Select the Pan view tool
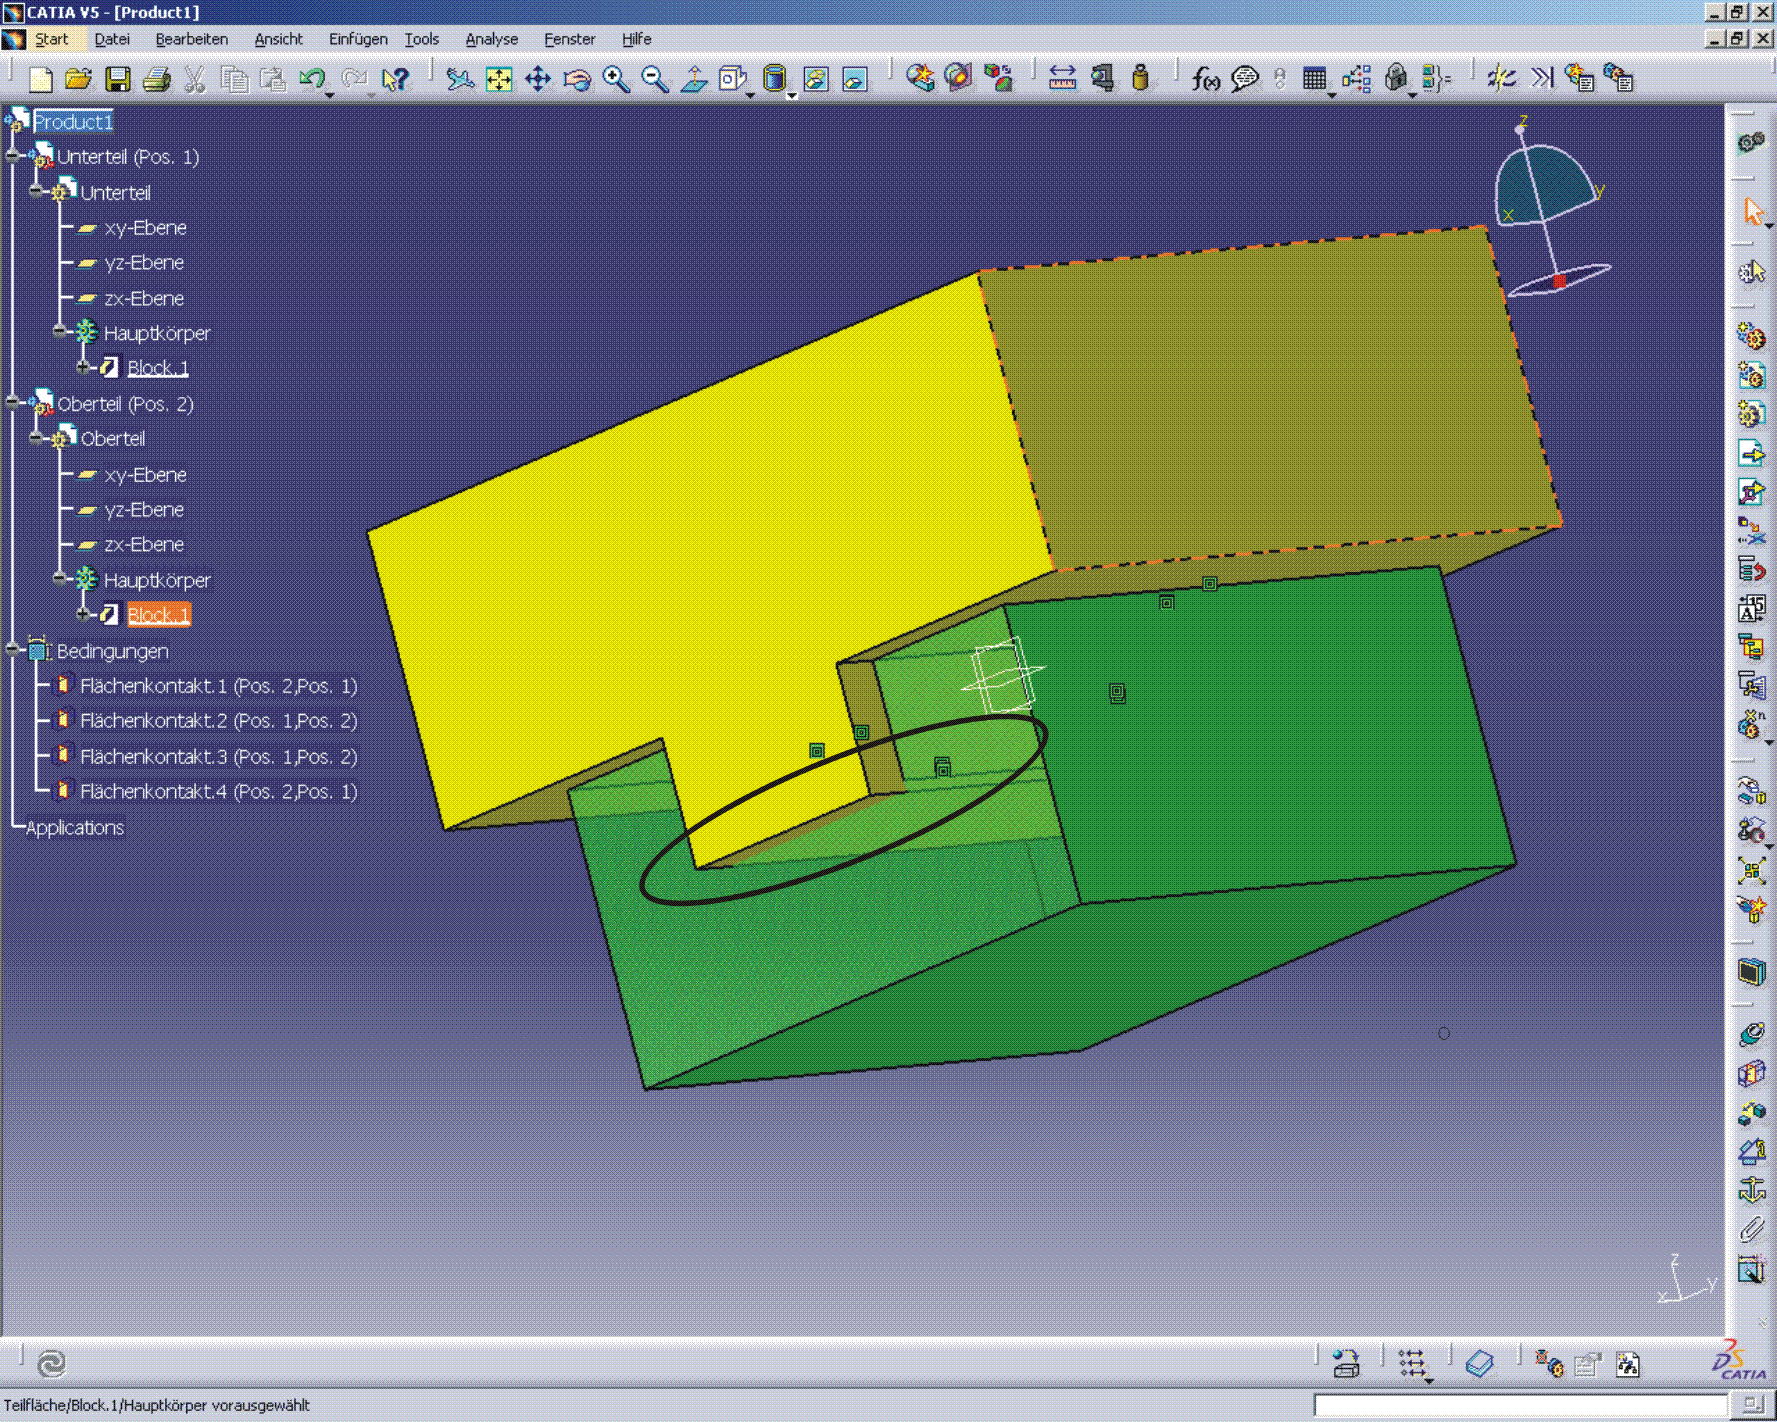Screen dimensions: 1777x1422 pos(538,79)
